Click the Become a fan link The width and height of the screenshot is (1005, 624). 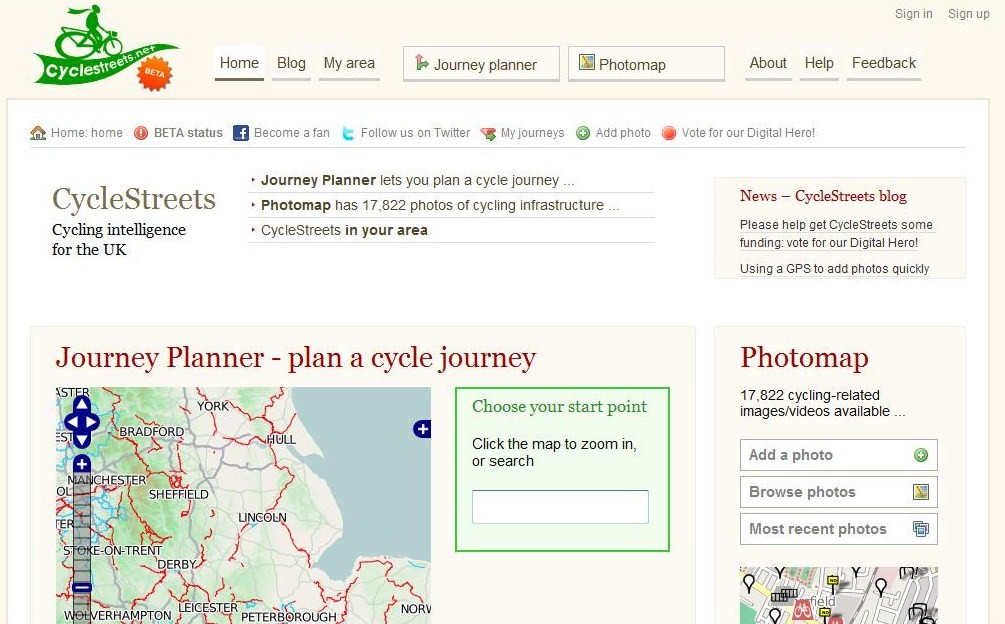tap(292, 133)
